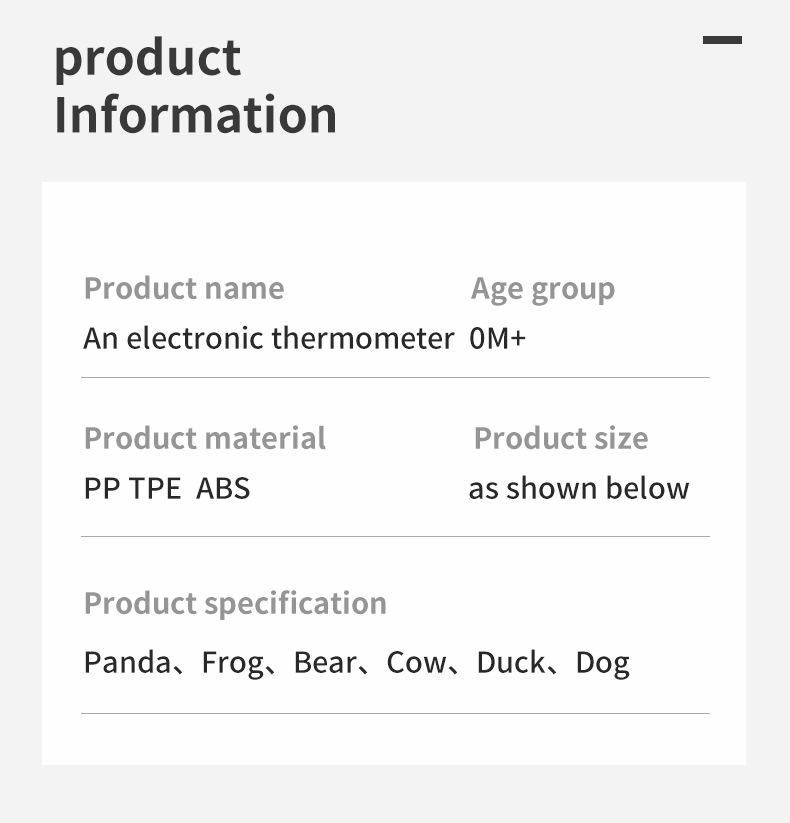Click the 'Age group' label
This screenshot has width=790, height=823.
coord(543,289)
